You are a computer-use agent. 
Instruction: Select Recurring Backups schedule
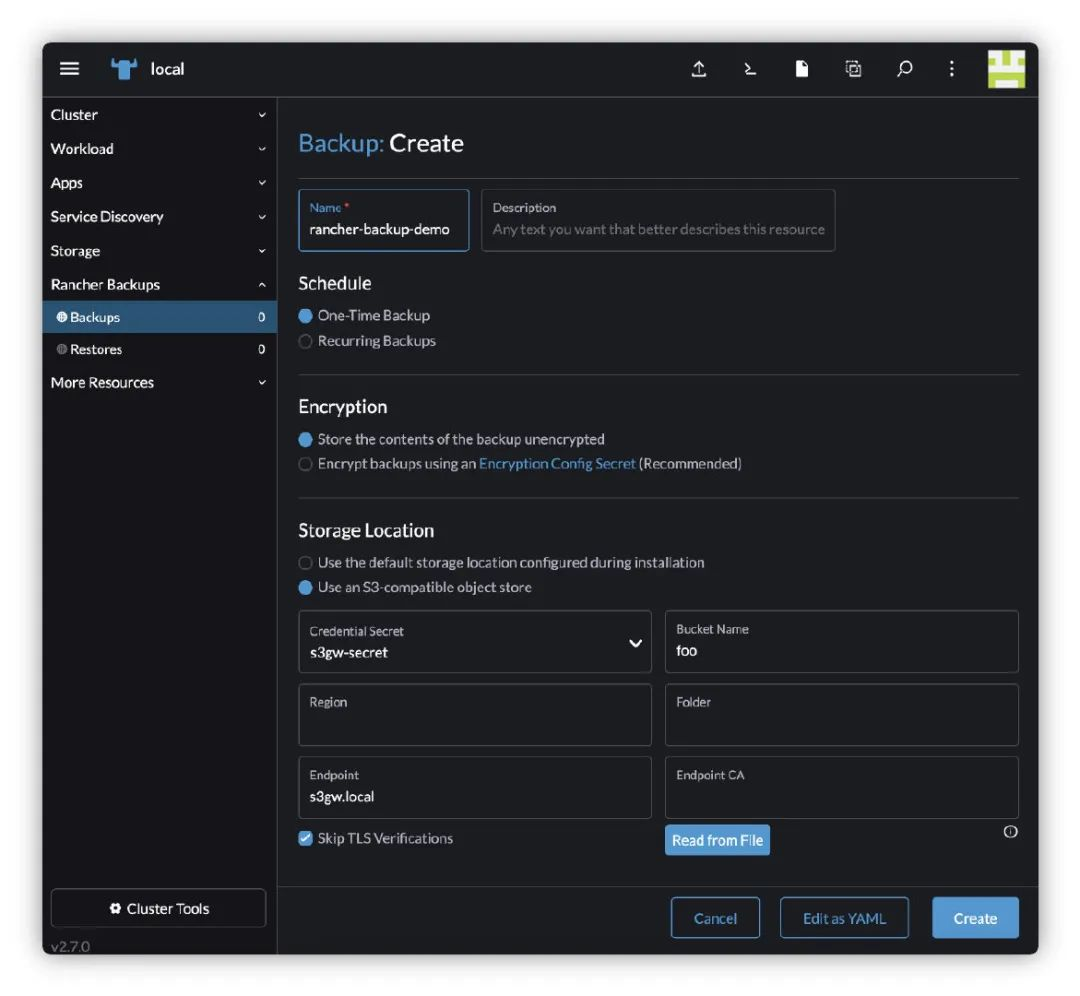point(305,341)
